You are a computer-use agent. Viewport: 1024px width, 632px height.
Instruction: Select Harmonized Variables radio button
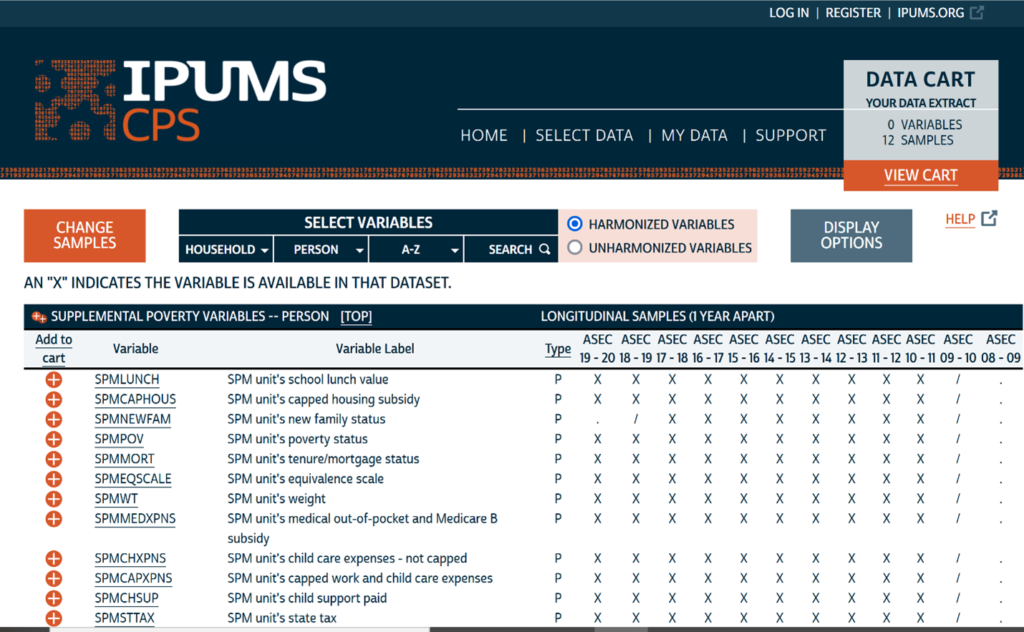575,224
